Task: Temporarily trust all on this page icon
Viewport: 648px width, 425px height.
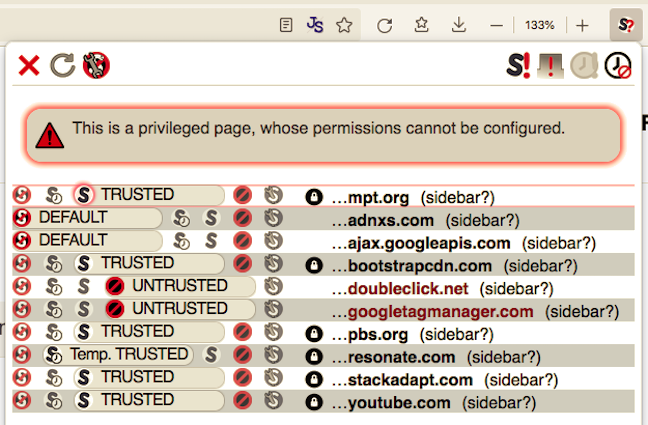Action: coord(584,65)
